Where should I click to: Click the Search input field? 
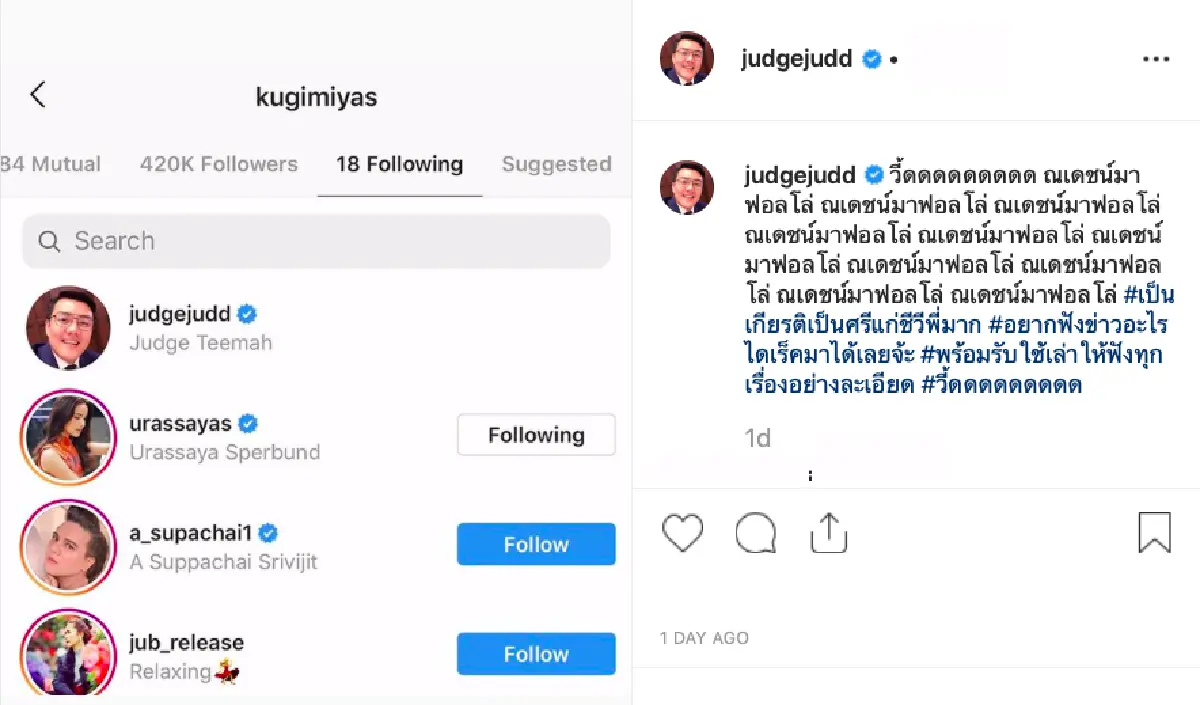point(330,241)
